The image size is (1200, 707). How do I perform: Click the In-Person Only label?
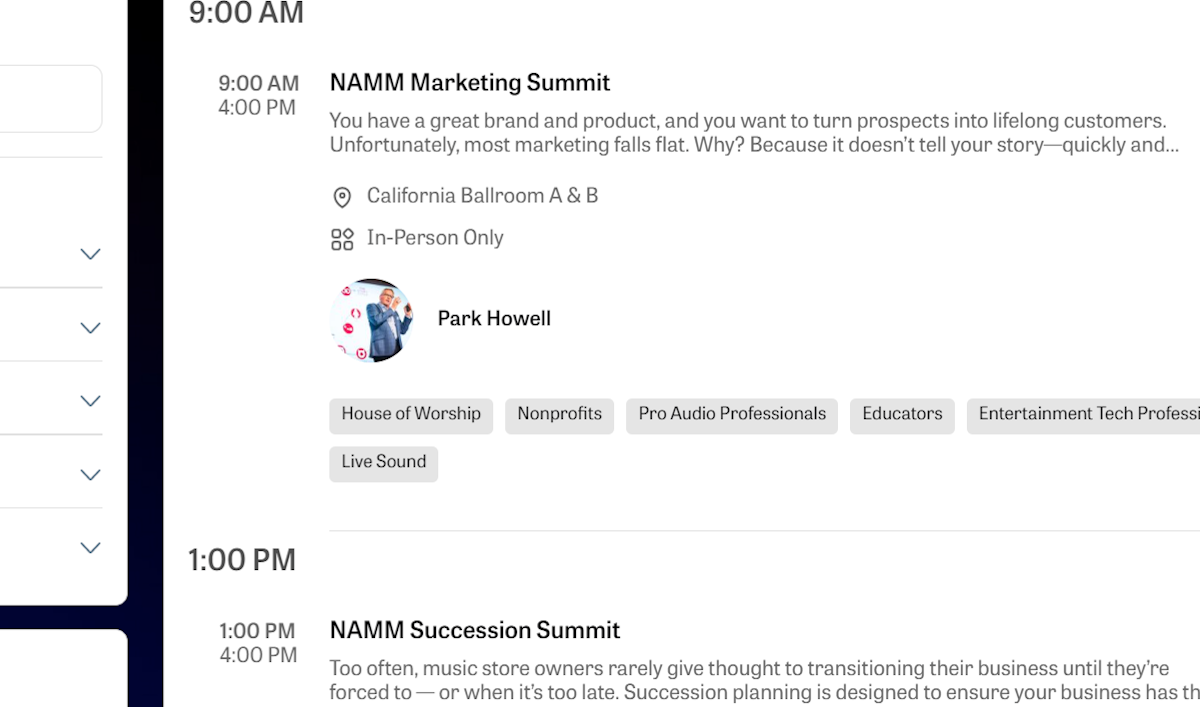click(x=435, y=238)
